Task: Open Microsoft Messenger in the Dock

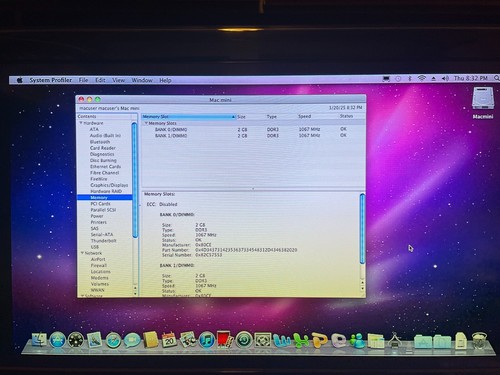Action: click(357, 341)
